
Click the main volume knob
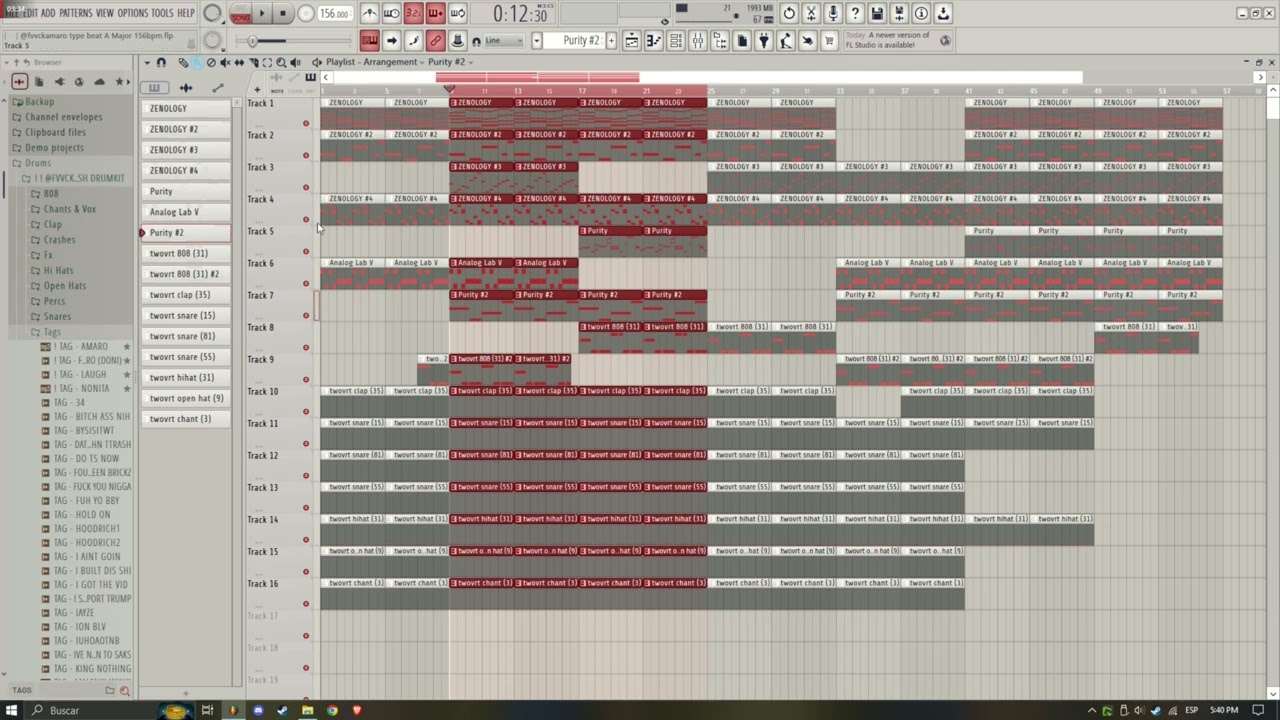point(213,14)
